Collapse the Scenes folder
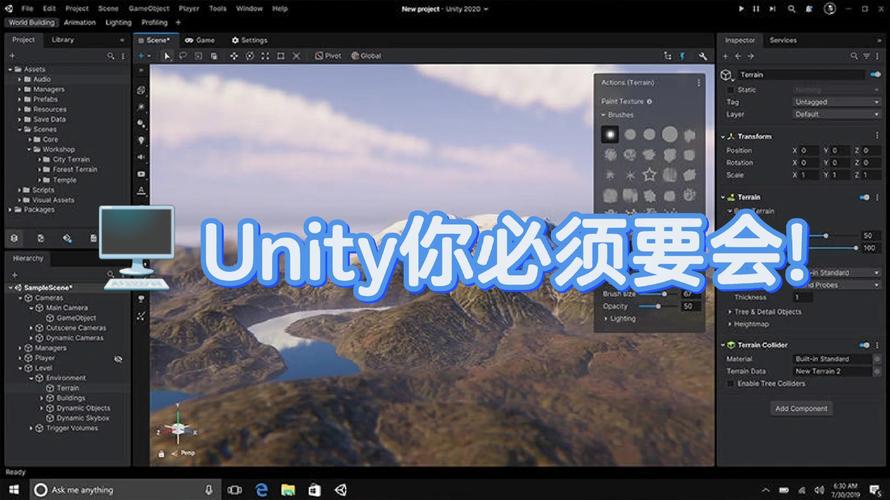The width and height of the screenshot is (890, 500). tap(19, 129)
